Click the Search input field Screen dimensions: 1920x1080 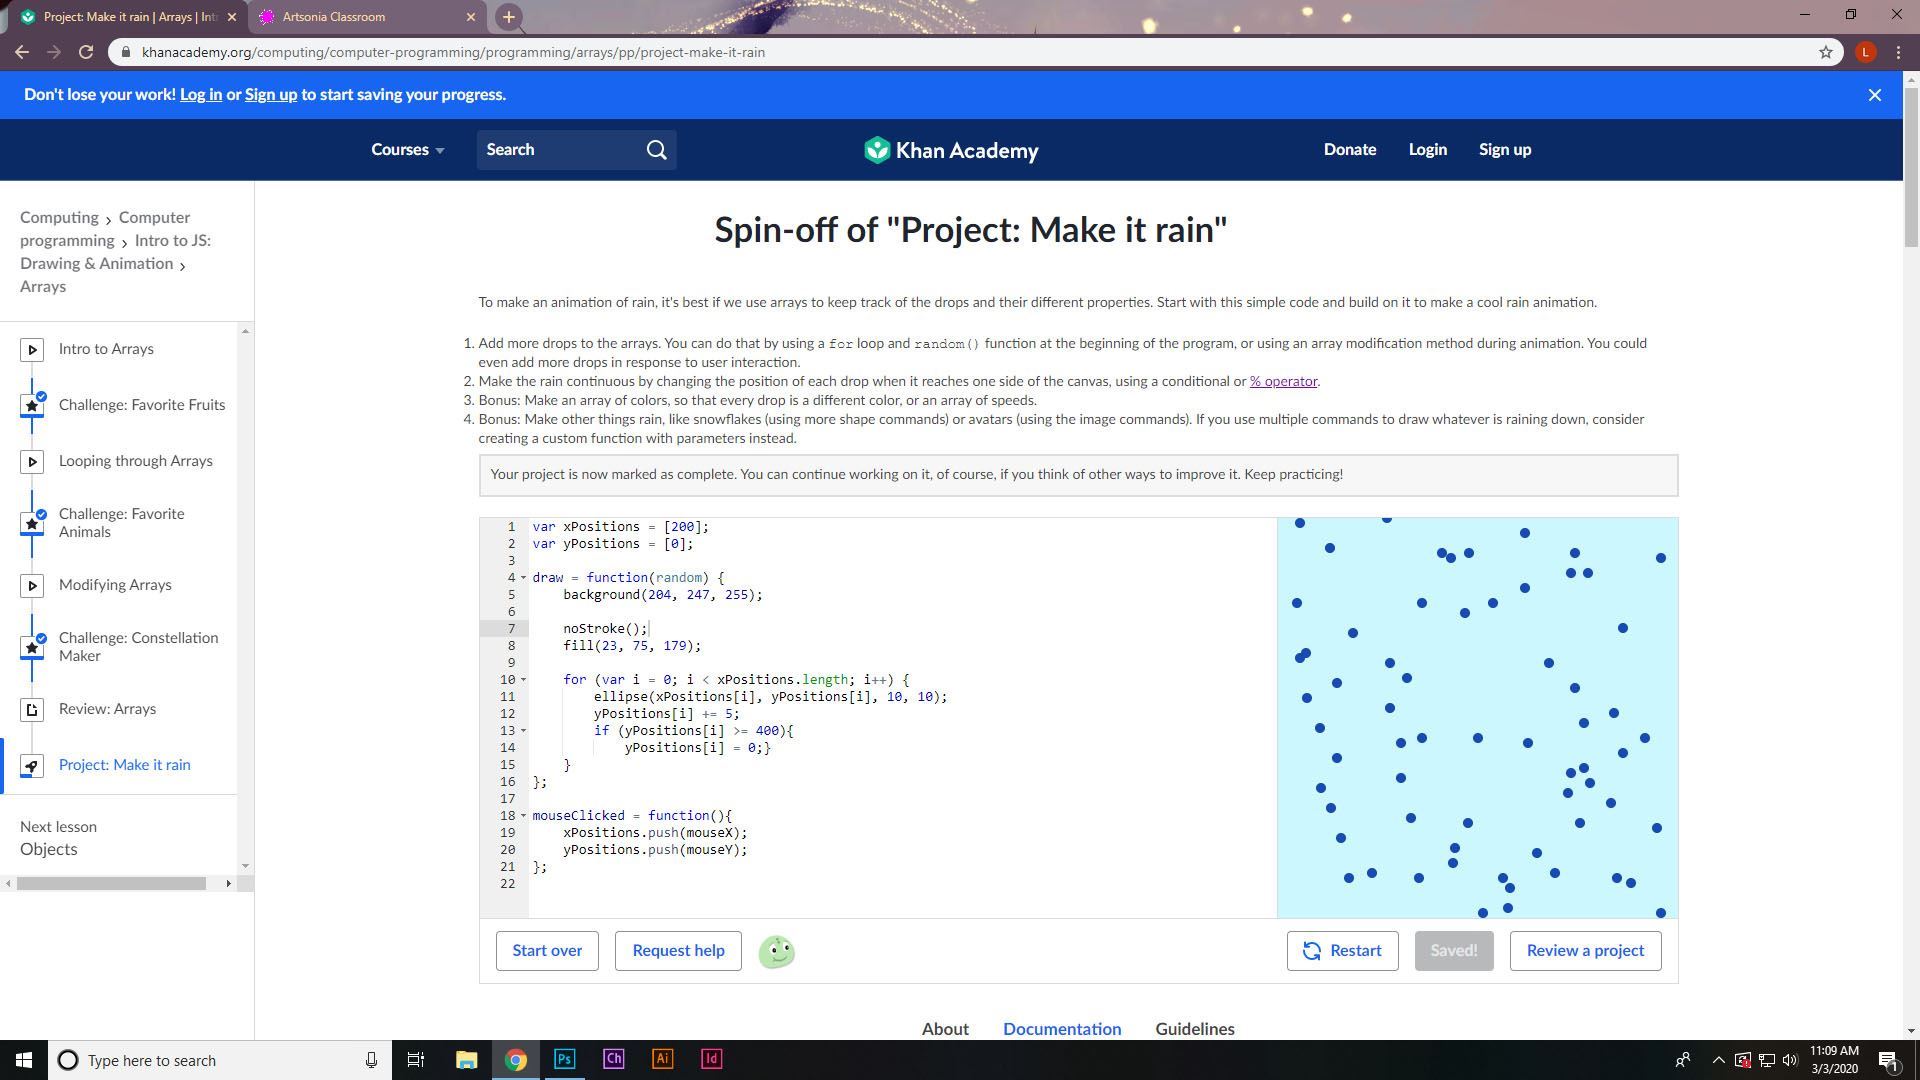[x=560, y=150]
